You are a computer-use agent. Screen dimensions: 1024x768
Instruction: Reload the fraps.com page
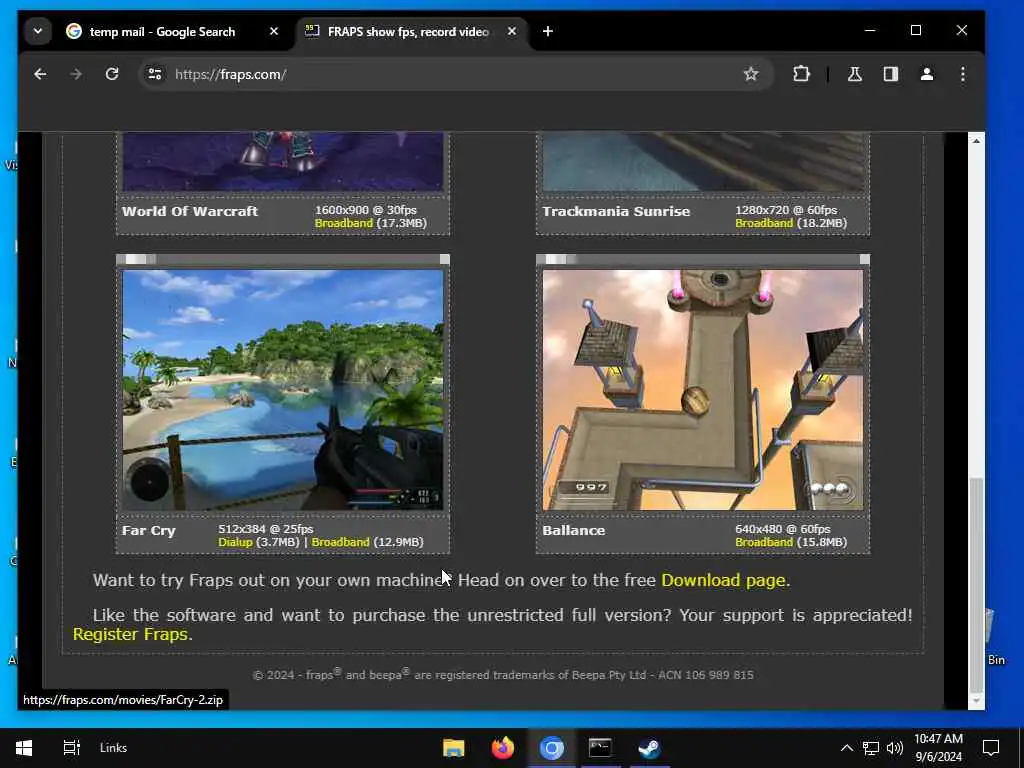tap(112, 74)
